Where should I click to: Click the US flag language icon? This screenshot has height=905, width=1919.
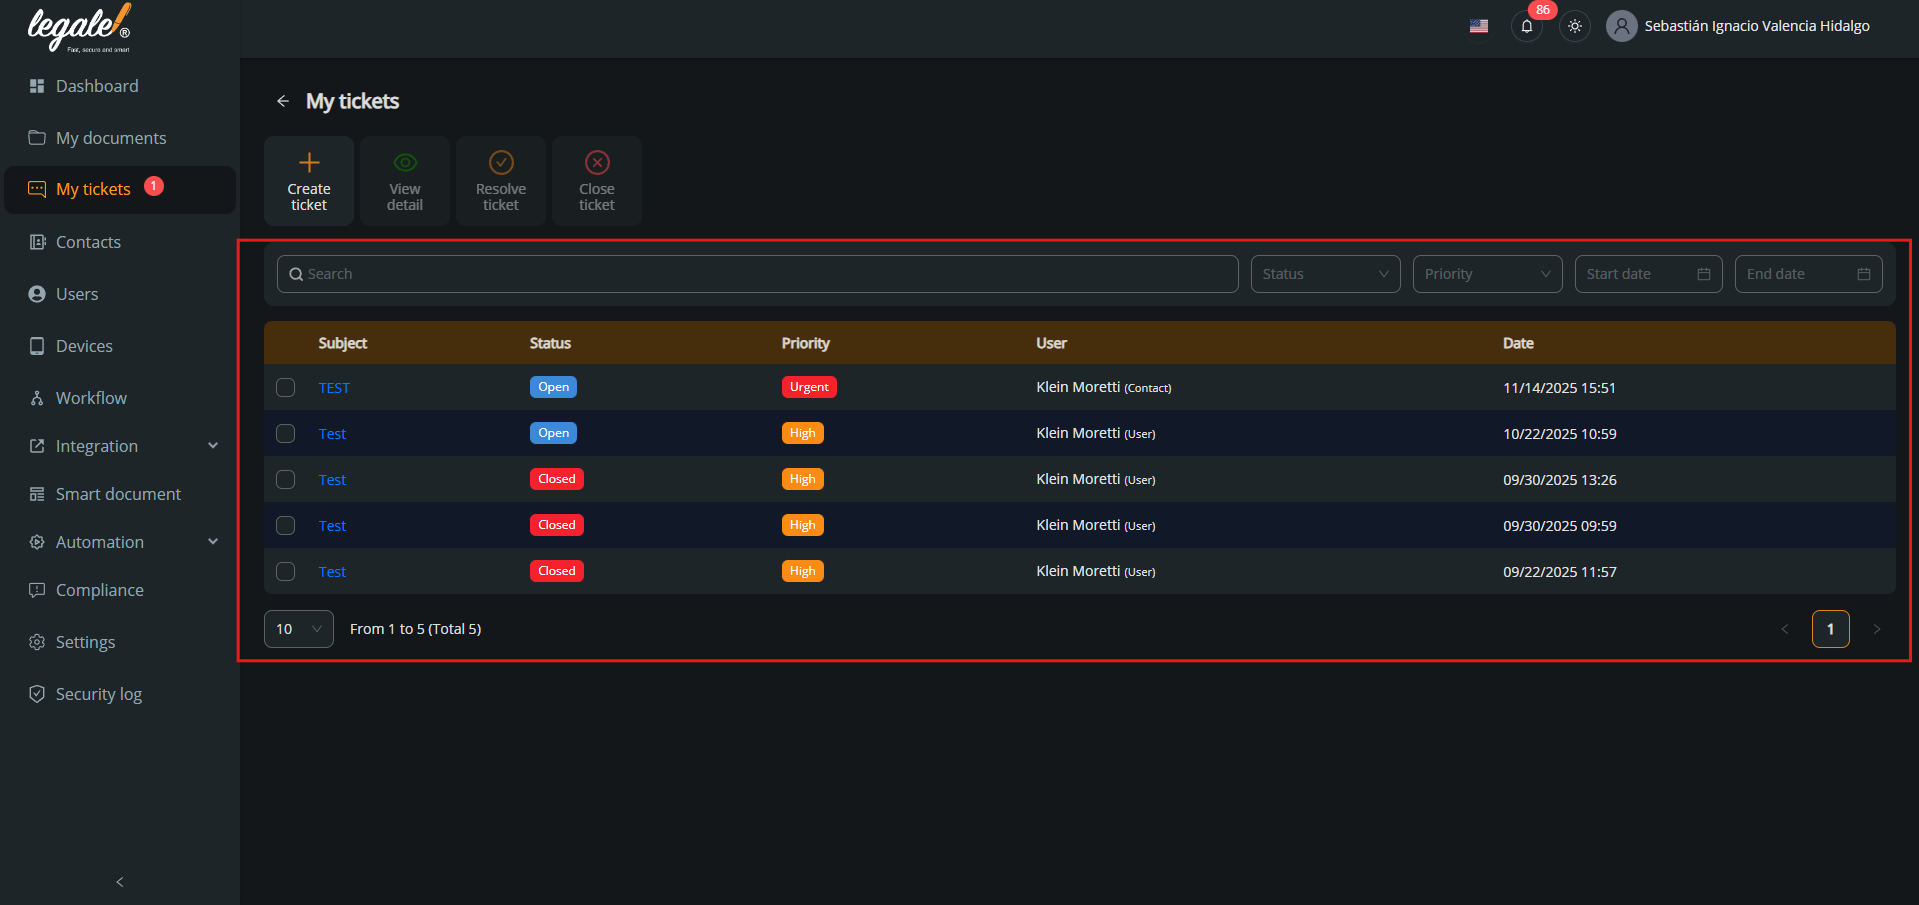point(1479,27)
